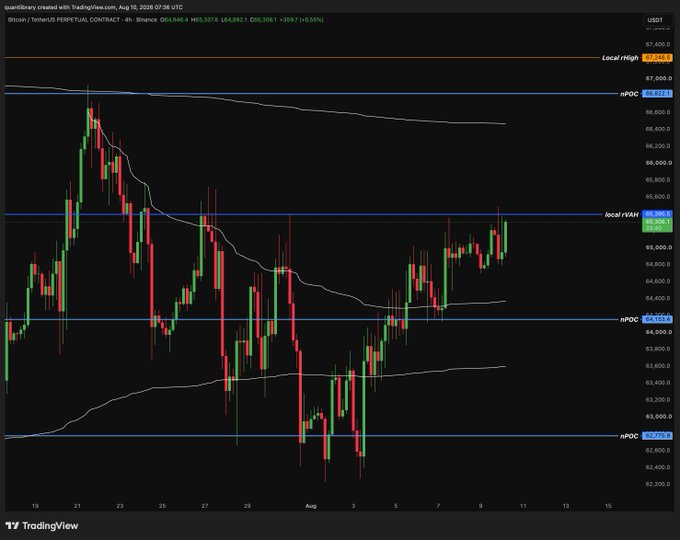Click date 9 on the time axis
This screenshot has width=680, height=540.
[481, 506]
